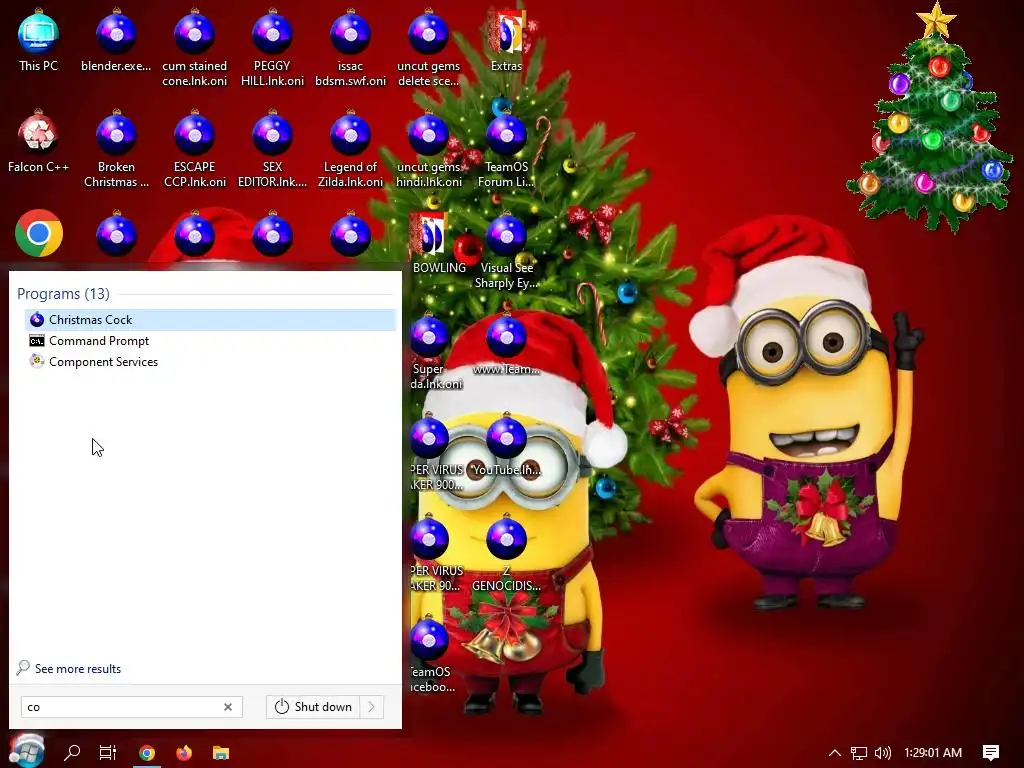The height and width of the screenshot is (768, 1024).
Task: Click the Programs (13) results header
Action: point(63,294)
